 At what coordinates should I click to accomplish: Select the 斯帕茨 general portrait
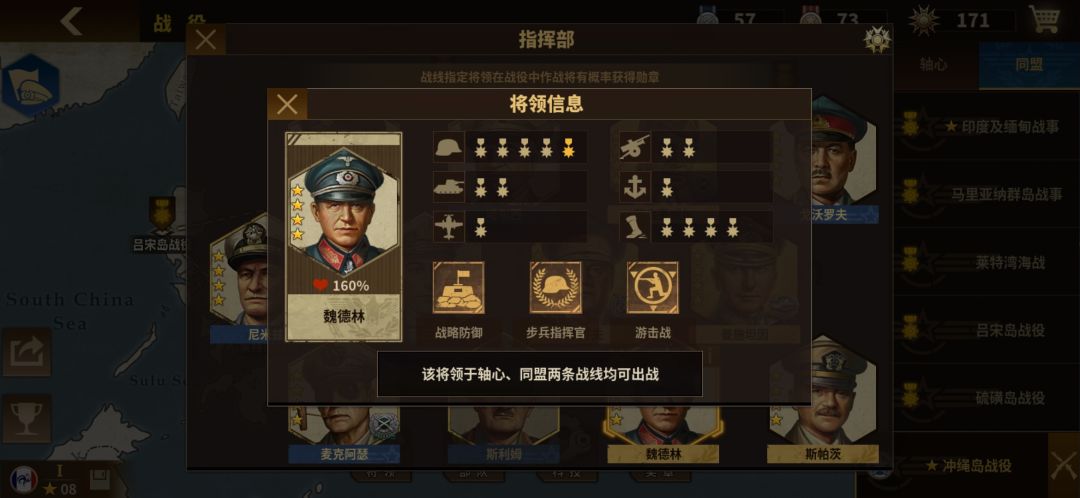pyautogui.click(x=822, y=398)
